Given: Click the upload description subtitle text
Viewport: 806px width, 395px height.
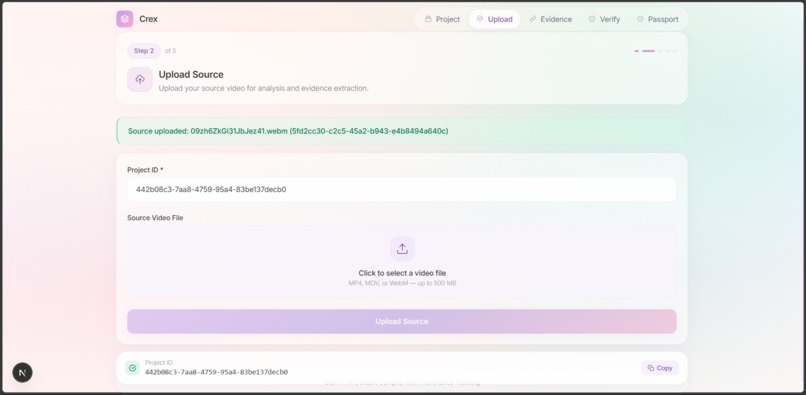Looking at the screenshot, I should (264, 88).
